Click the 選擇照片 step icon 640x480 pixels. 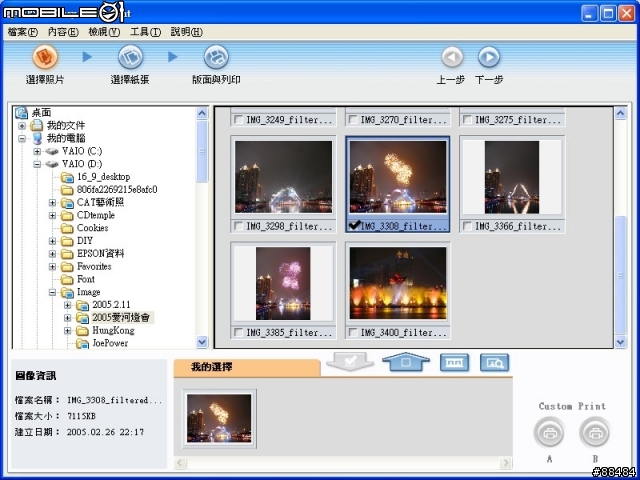tap(45, 56)
